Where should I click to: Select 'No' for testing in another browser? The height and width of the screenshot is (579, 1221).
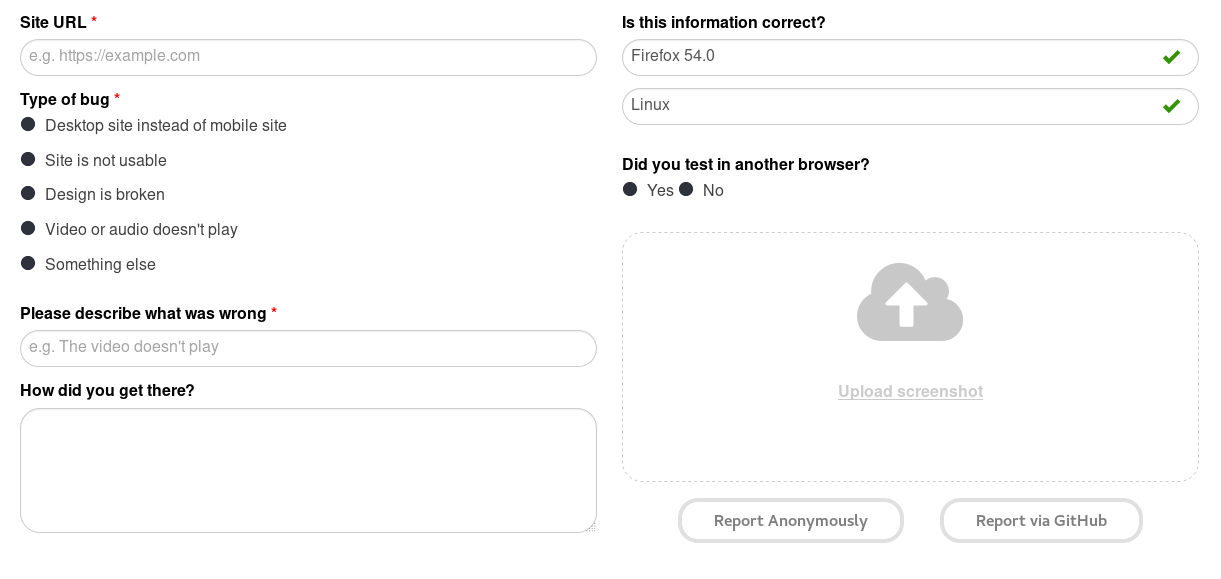[686, 188]
